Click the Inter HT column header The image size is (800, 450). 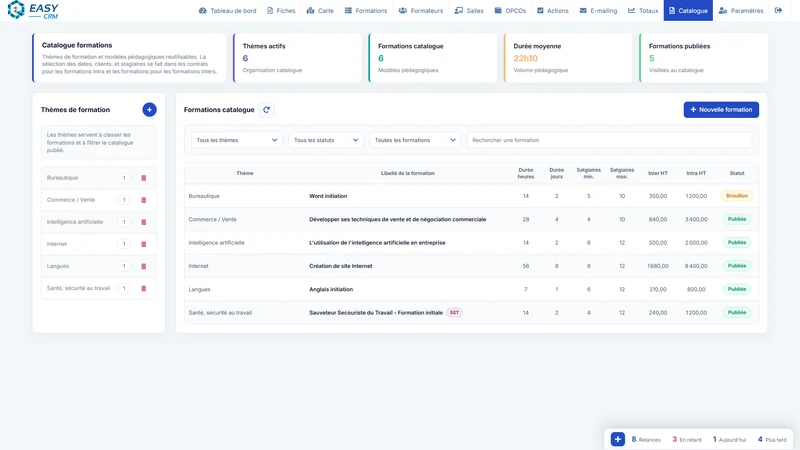tap(658, 173)
